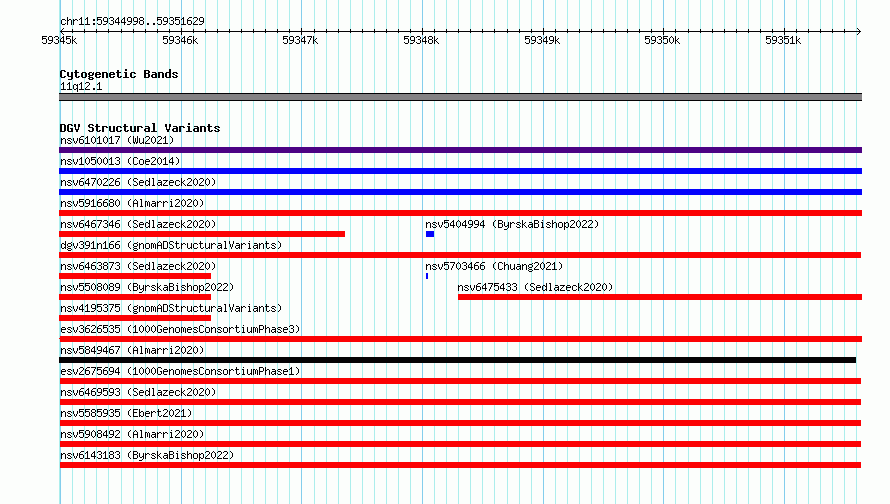Viewport: 890px width, 504px height.
Task: Click the red nsv5908492 variant bar
Action: coord(460,444)
